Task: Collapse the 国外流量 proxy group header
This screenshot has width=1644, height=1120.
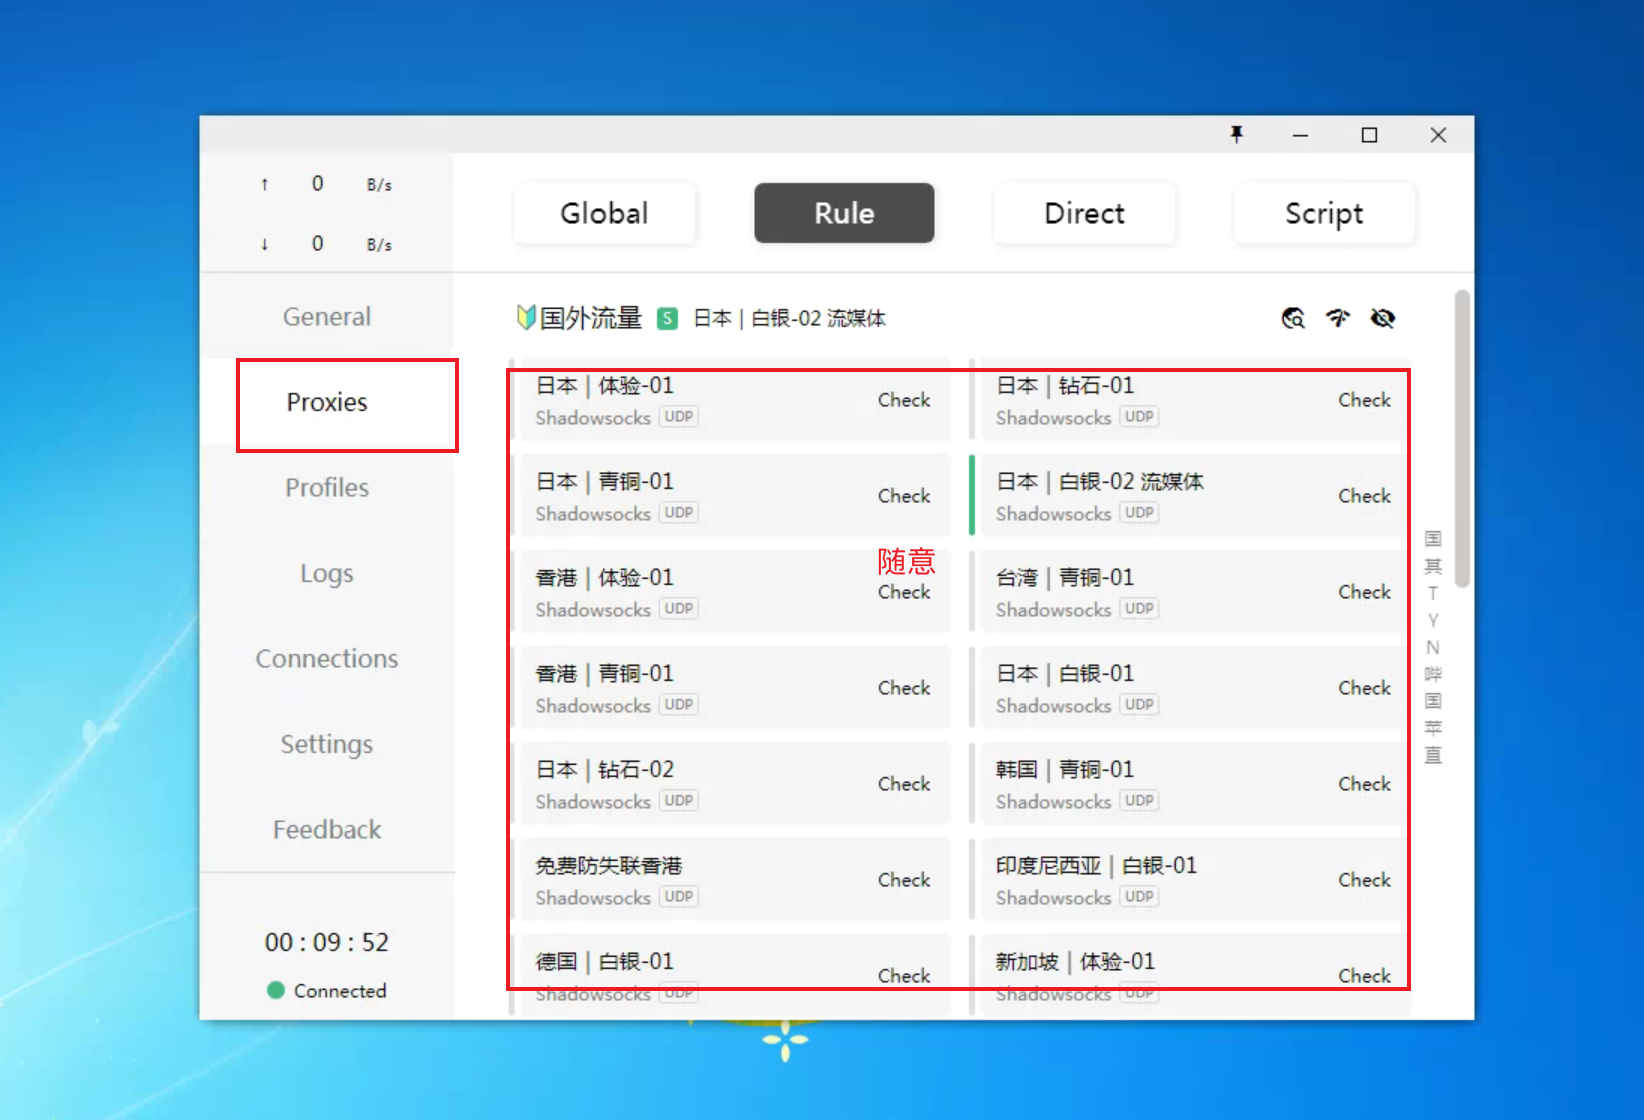Action: coord(590,318)
